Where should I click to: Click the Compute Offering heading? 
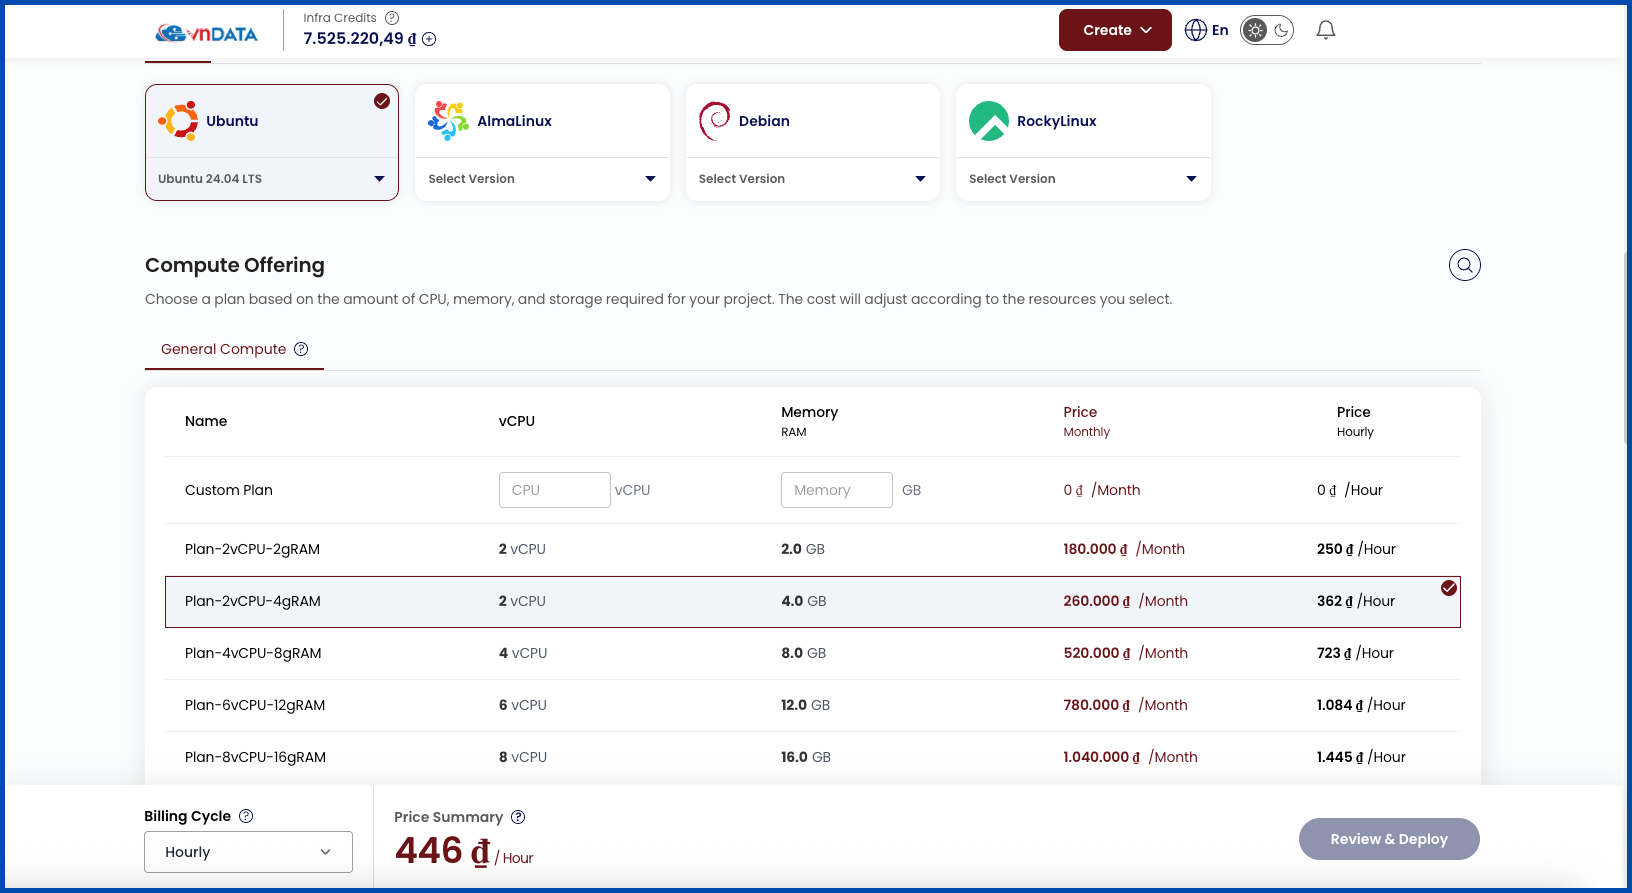[235, 265]
